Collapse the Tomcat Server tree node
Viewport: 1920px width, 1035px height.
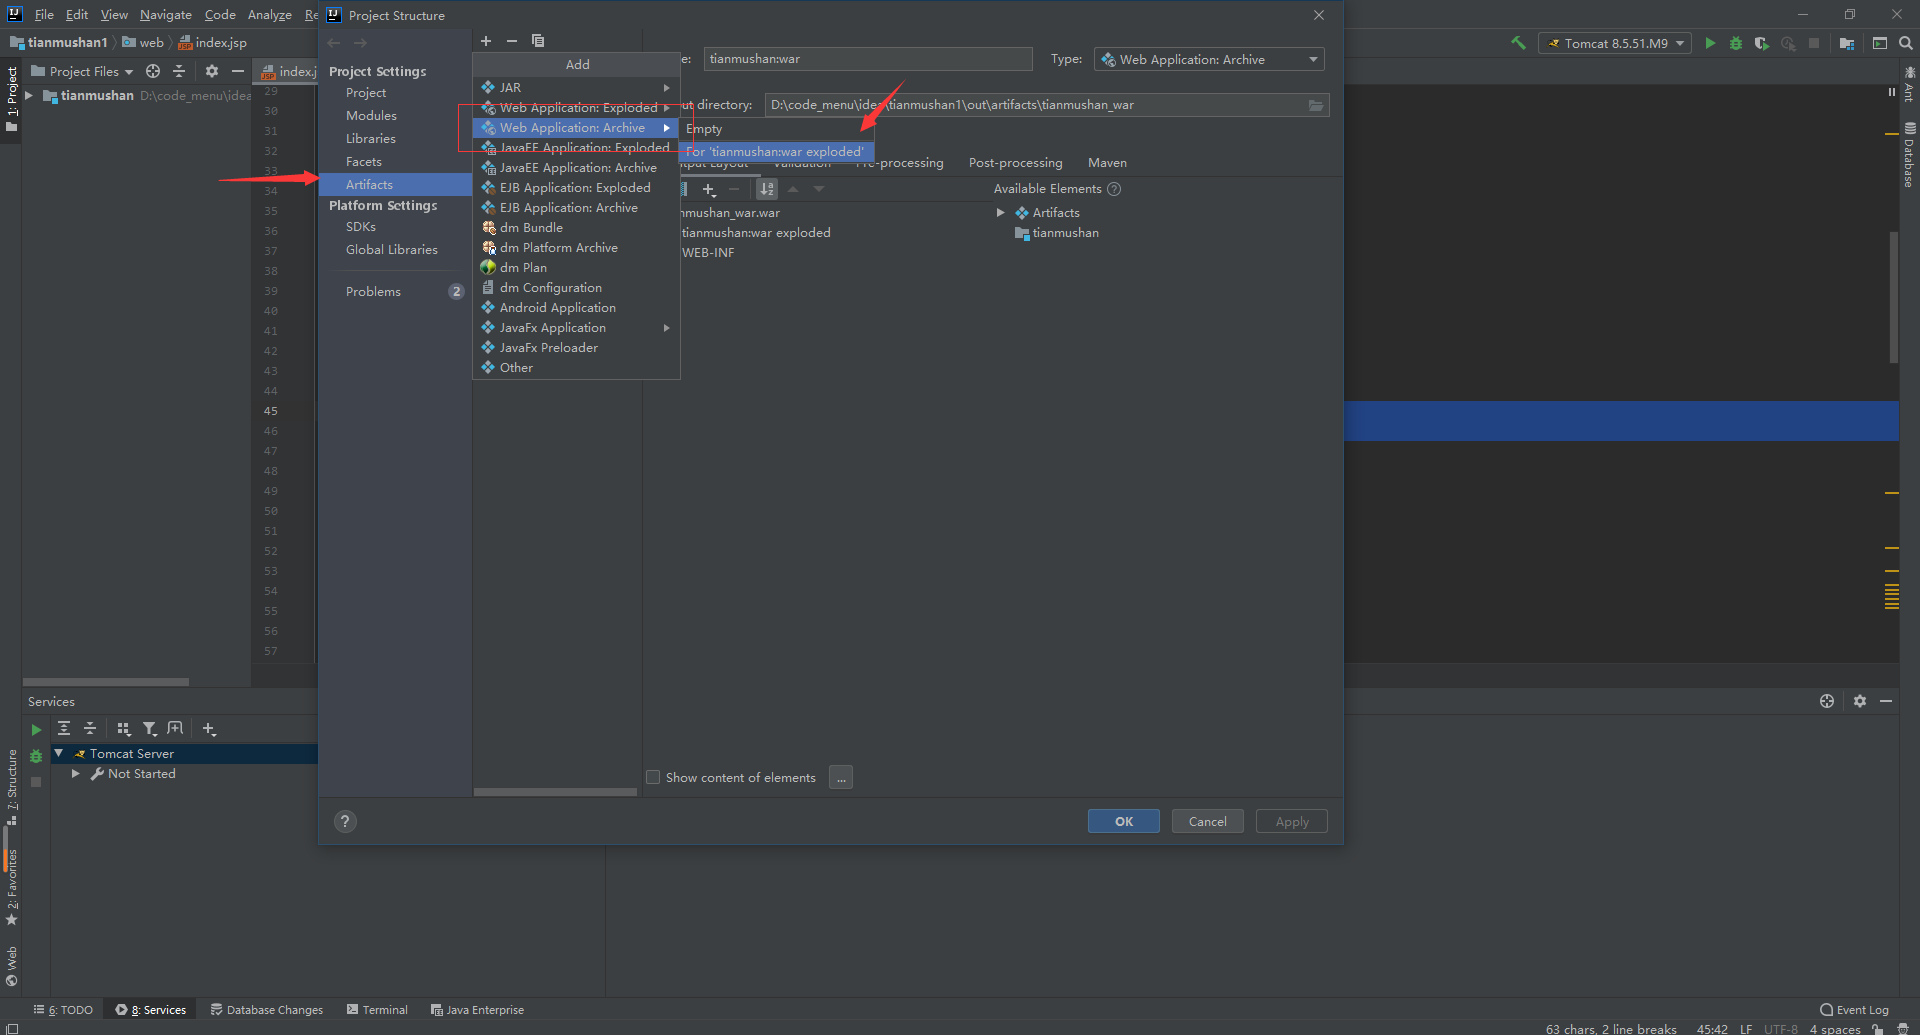[x=59, y=753]
